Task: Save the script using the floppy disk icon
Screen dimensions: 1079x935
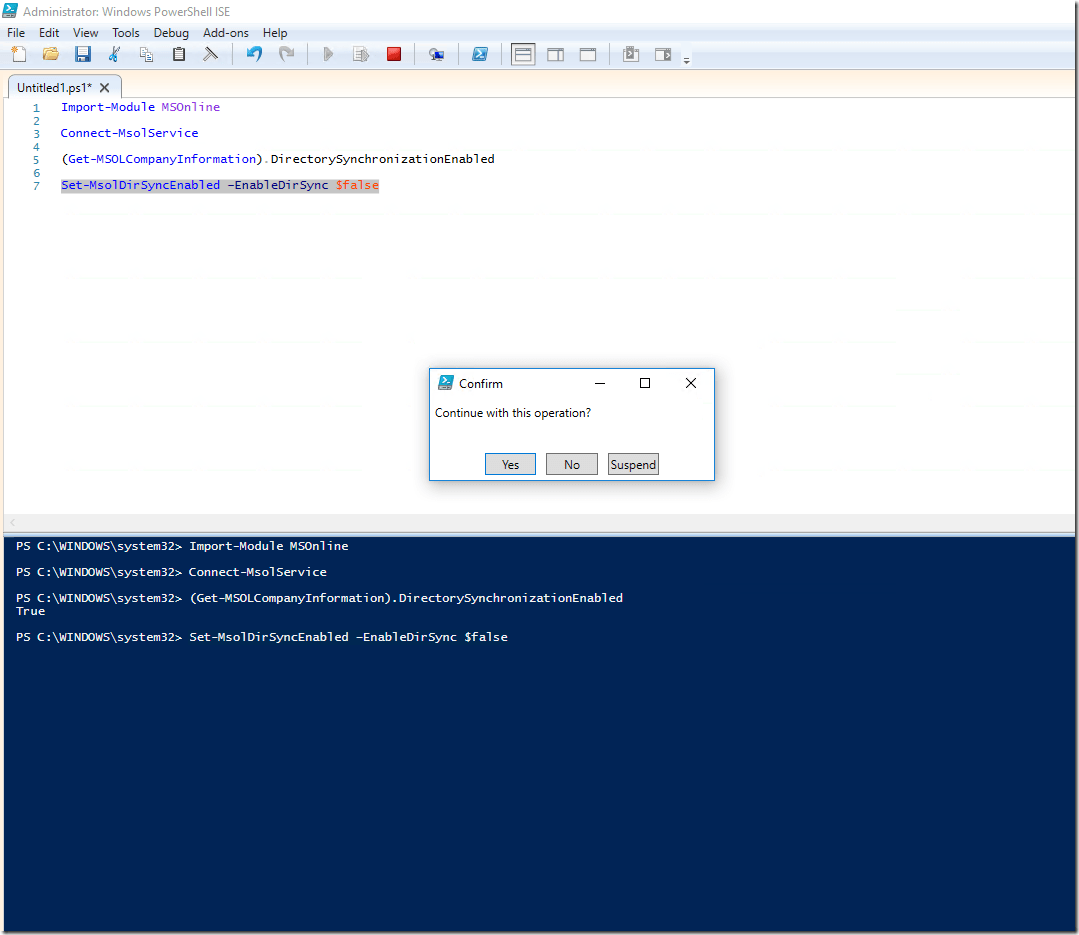Action: (x=82, y=54)
